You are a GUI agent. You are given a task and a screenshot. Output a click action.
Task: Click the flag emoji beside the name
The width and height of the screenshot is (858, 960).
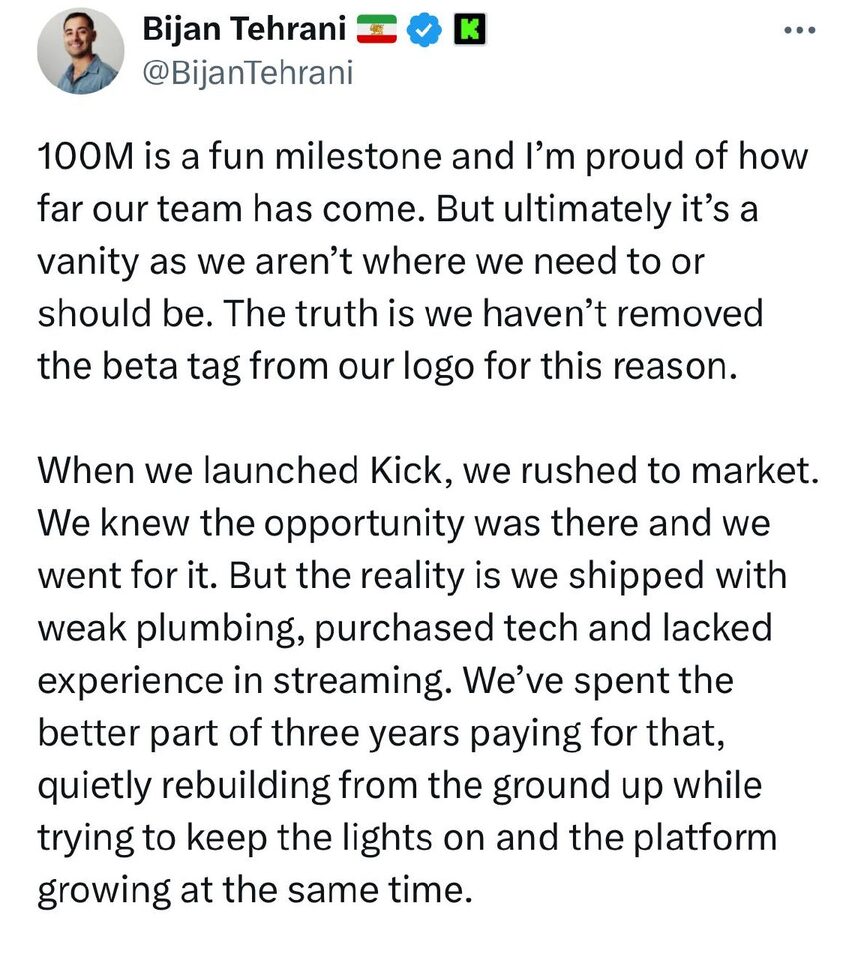click(x=378, y=31)
